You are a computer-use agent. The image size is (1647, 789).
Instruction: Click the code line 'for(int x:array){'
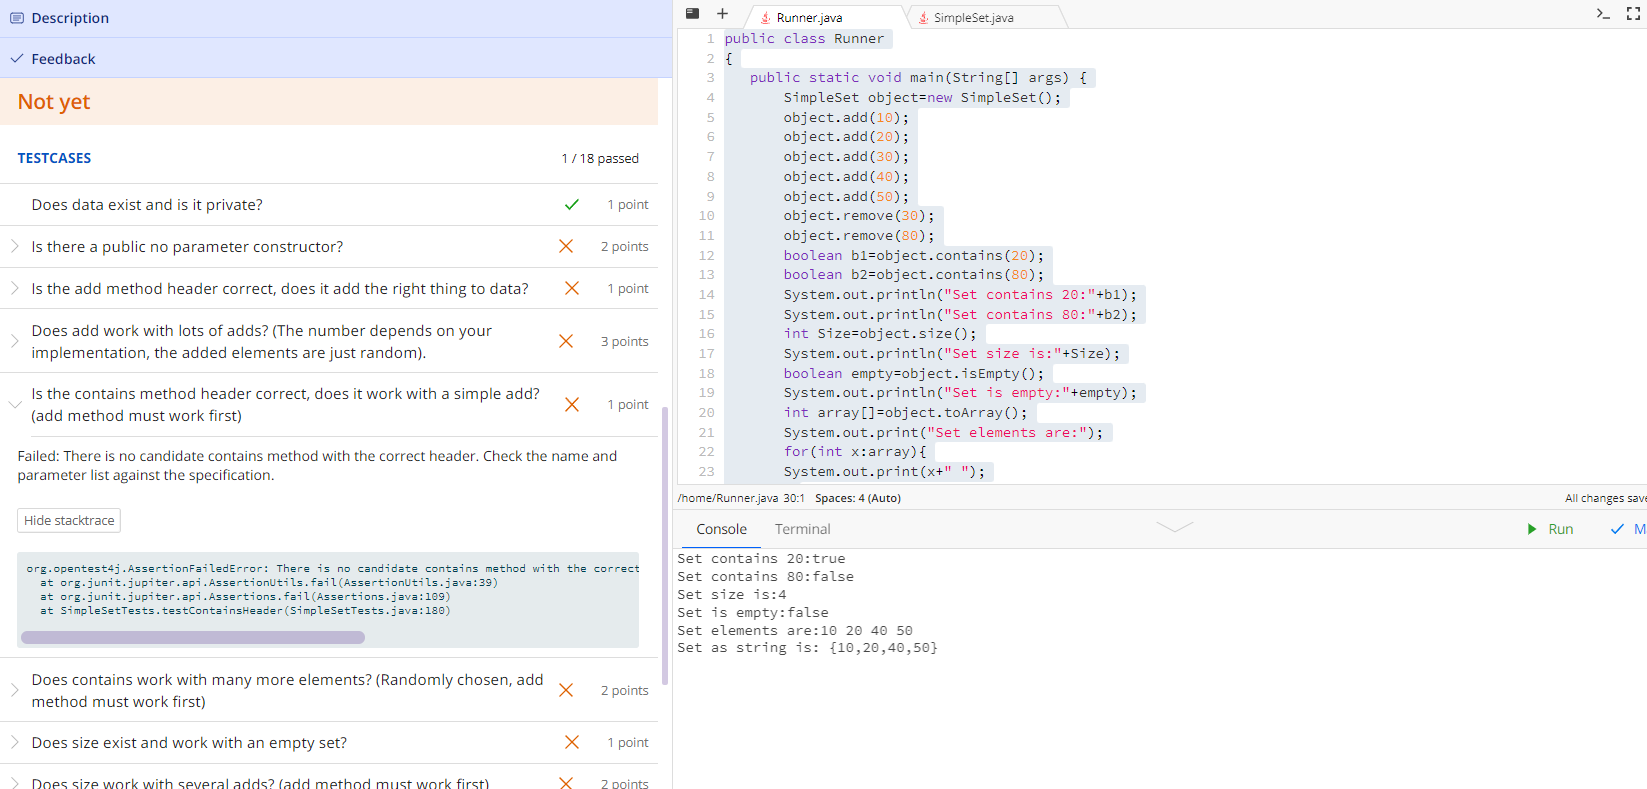[855, 452]
